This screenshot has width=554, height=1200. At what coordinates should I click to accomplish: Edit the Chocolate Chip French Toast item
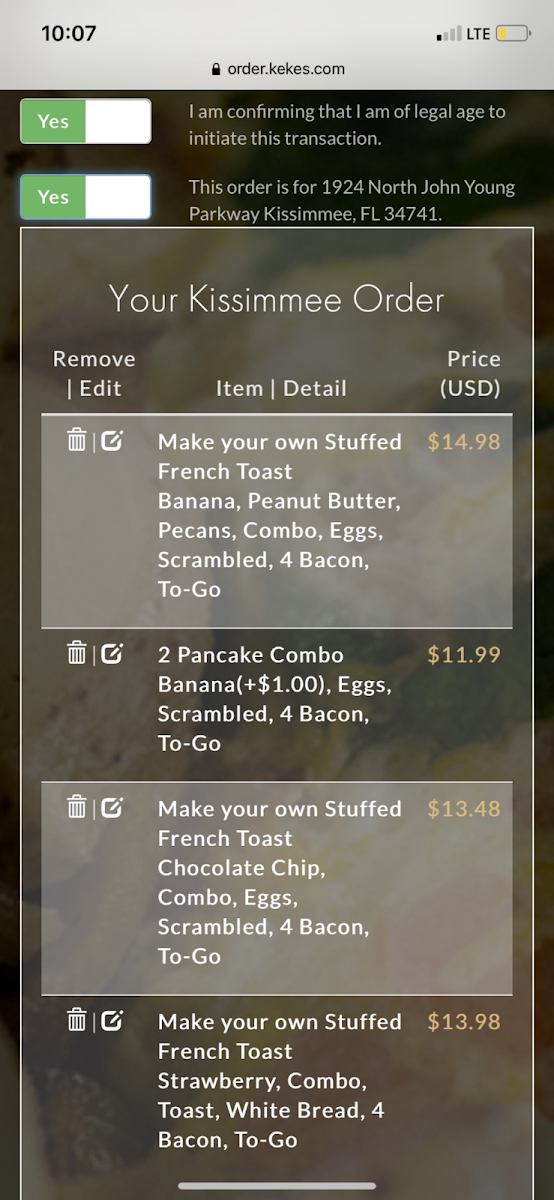tap(112, 807)
